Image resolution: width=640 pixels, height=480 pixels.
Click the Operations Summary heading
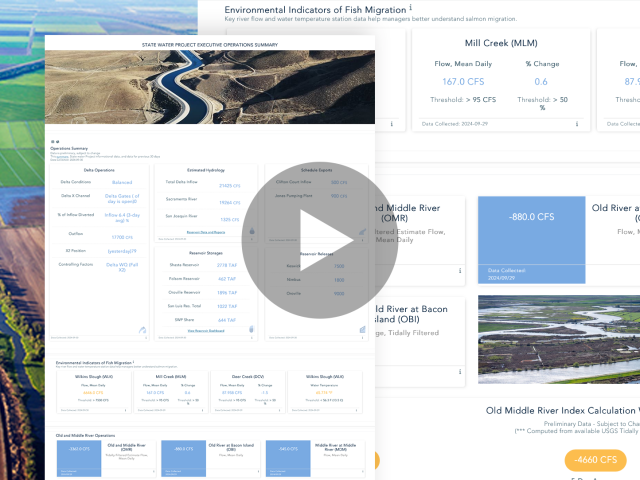69,149
